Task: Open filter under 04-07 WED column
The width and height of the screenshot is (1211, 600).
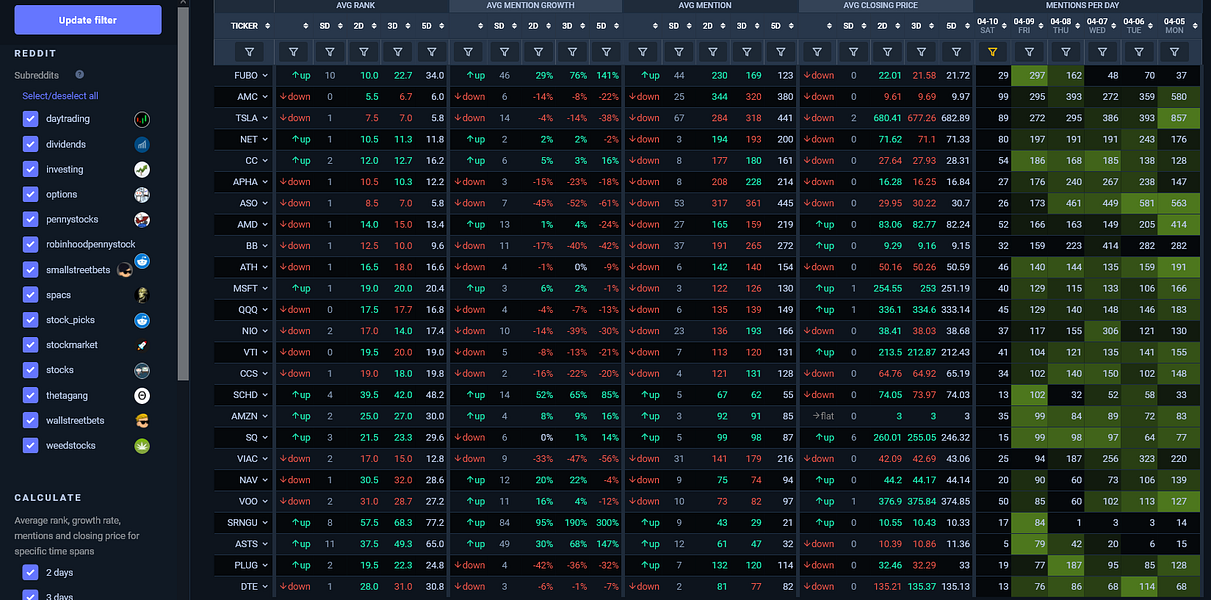Action: (x=1102, y=51)
